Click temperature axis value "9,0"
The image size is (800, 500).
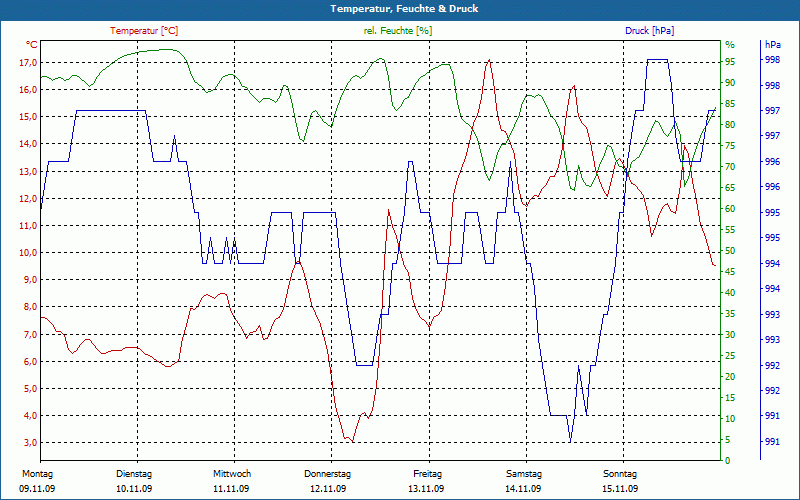click(30, 280)
